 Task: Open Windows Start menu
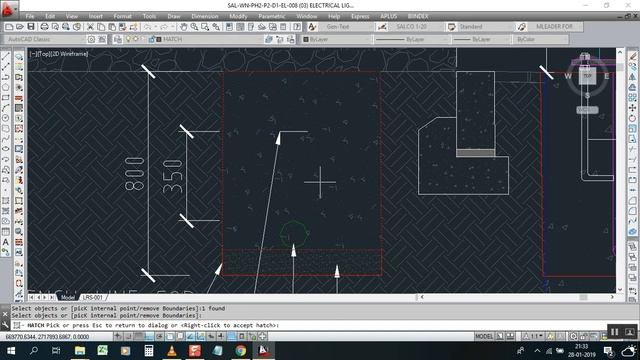click(x=11, y=351)
